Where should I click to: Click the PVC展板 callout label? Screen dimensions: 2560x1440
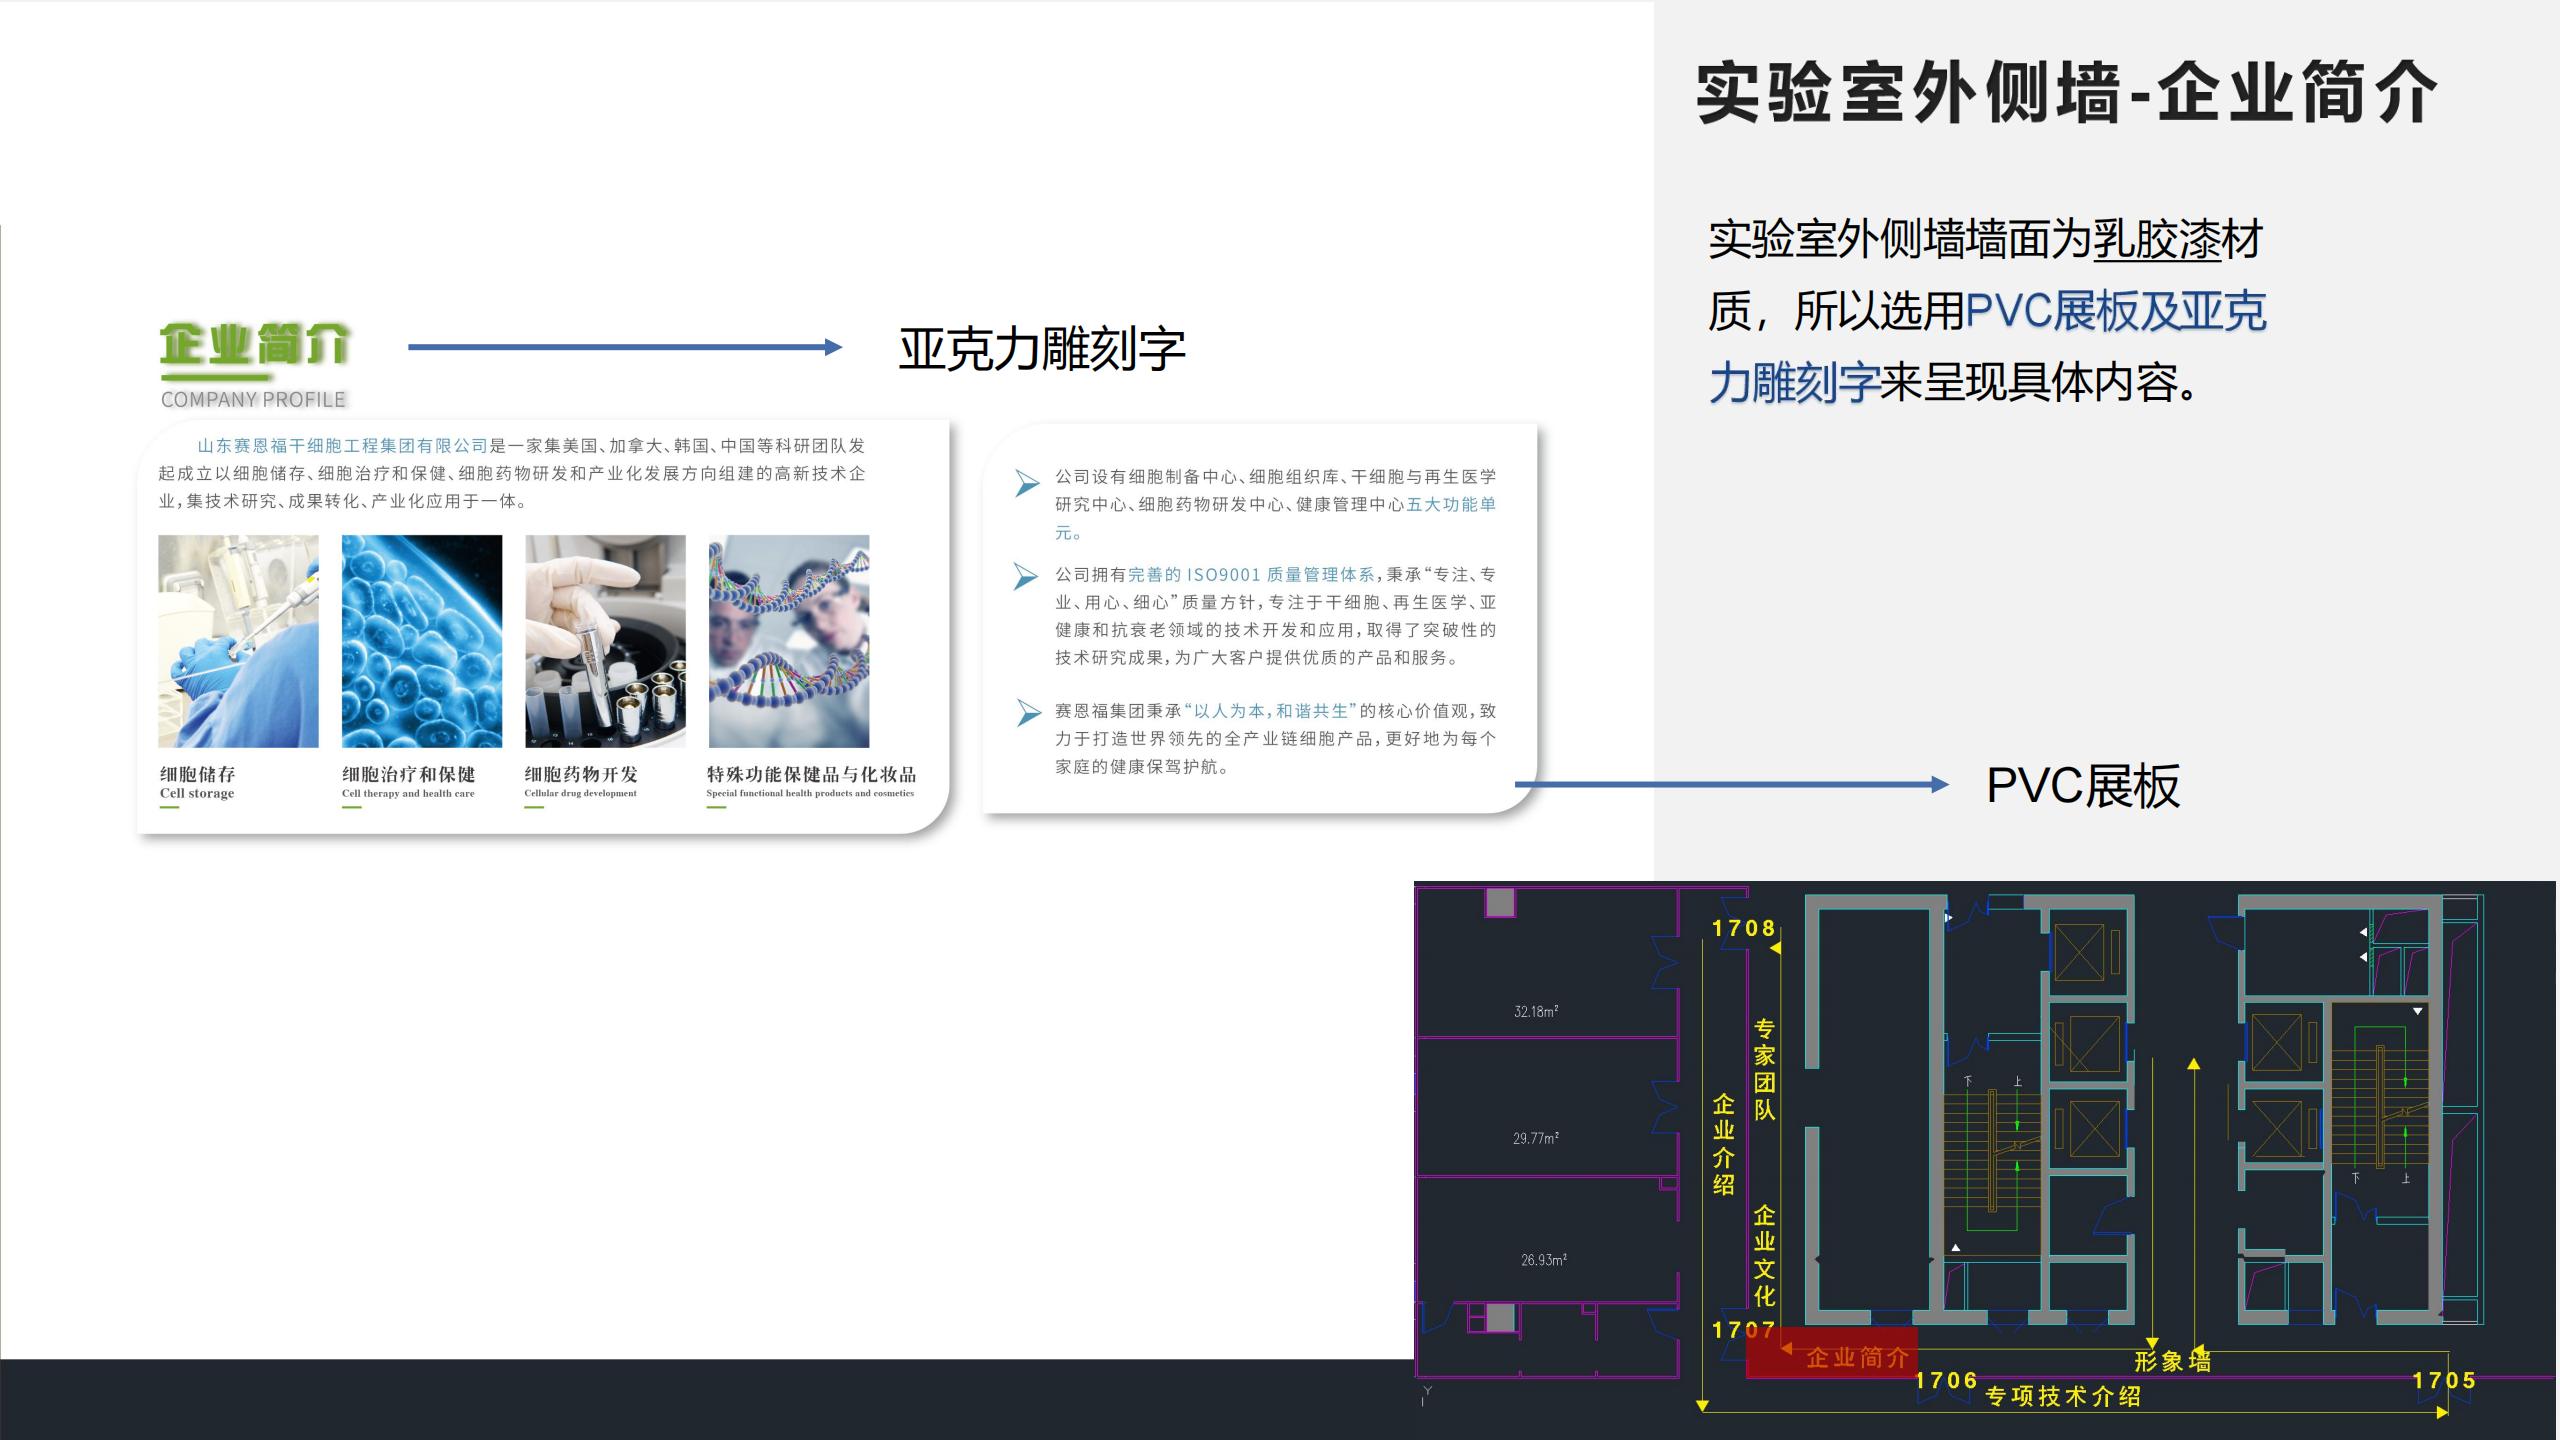coord(2082,786)
